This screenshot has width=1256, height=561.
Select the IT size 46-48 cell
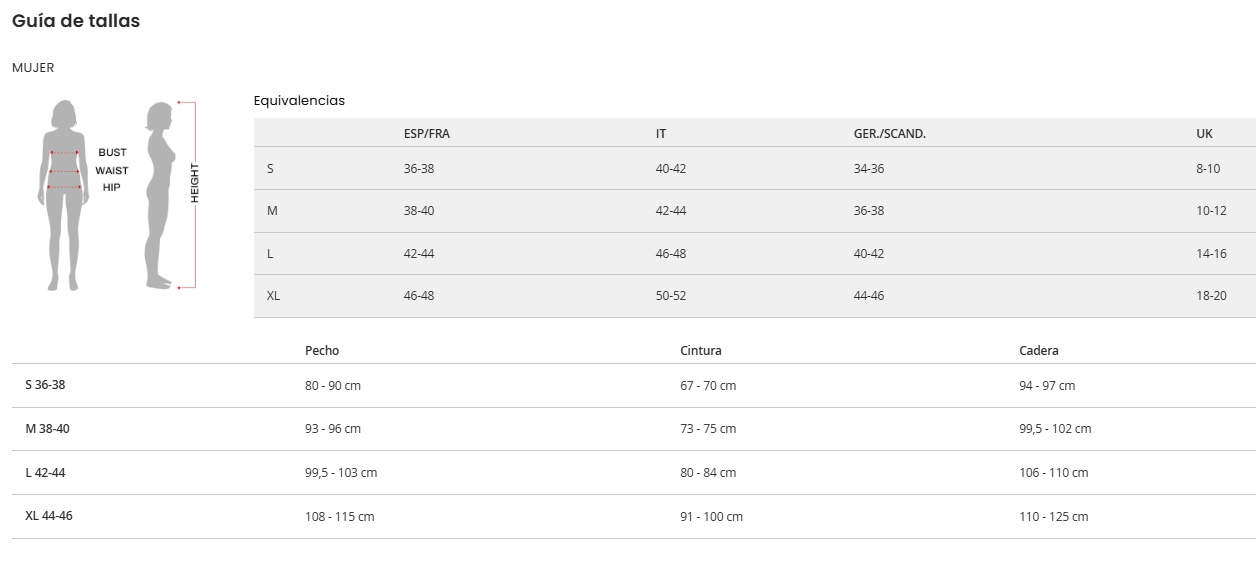(x=671, y=254)
